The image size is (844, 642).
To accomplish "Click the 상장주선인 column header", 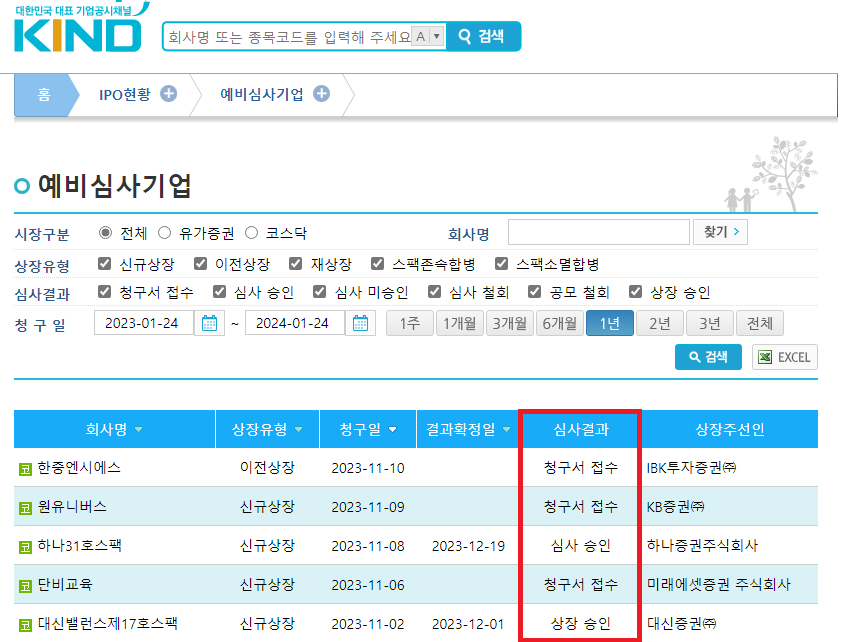I will coord(730,429).
